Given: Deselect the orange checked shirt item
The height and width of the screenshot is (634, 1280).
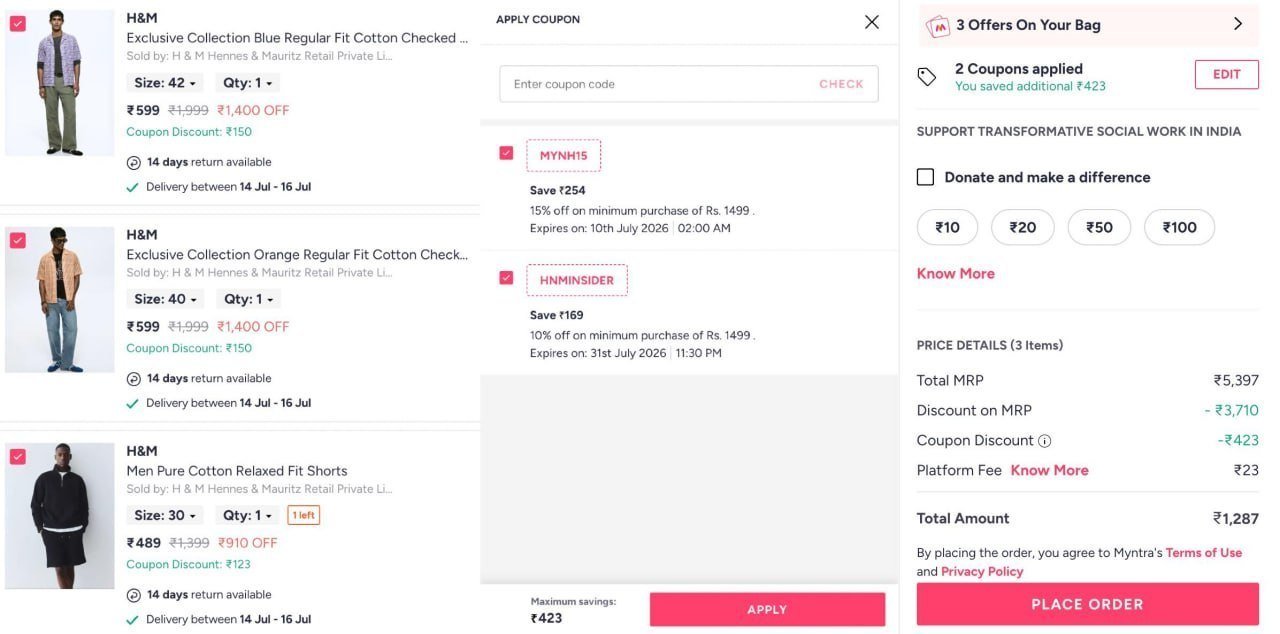Looking at the screenshot, I should coord(18,240).
